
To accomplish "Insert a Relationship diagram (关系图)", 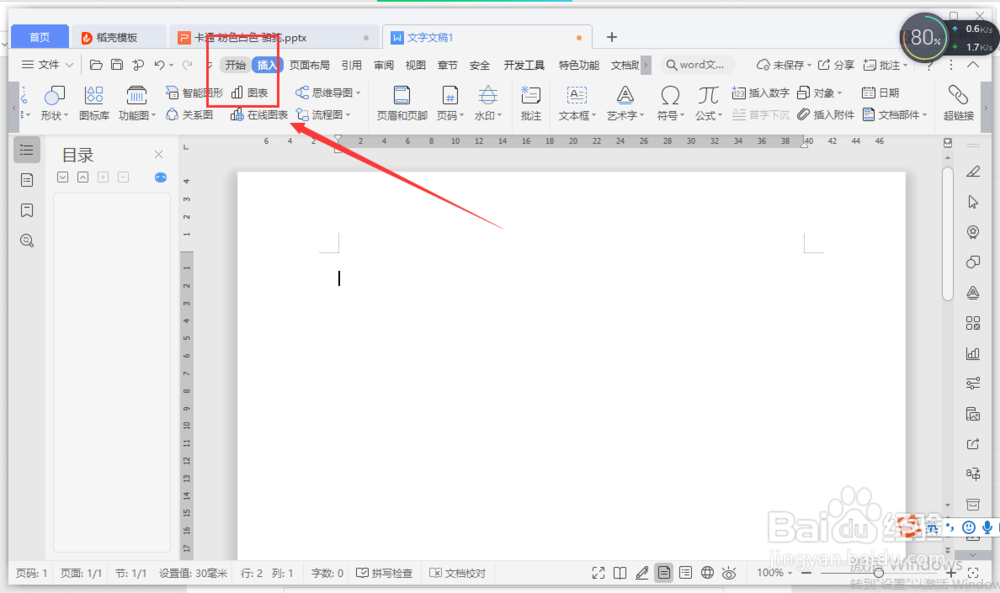I will pyautogui.click(x=189, y=115).
